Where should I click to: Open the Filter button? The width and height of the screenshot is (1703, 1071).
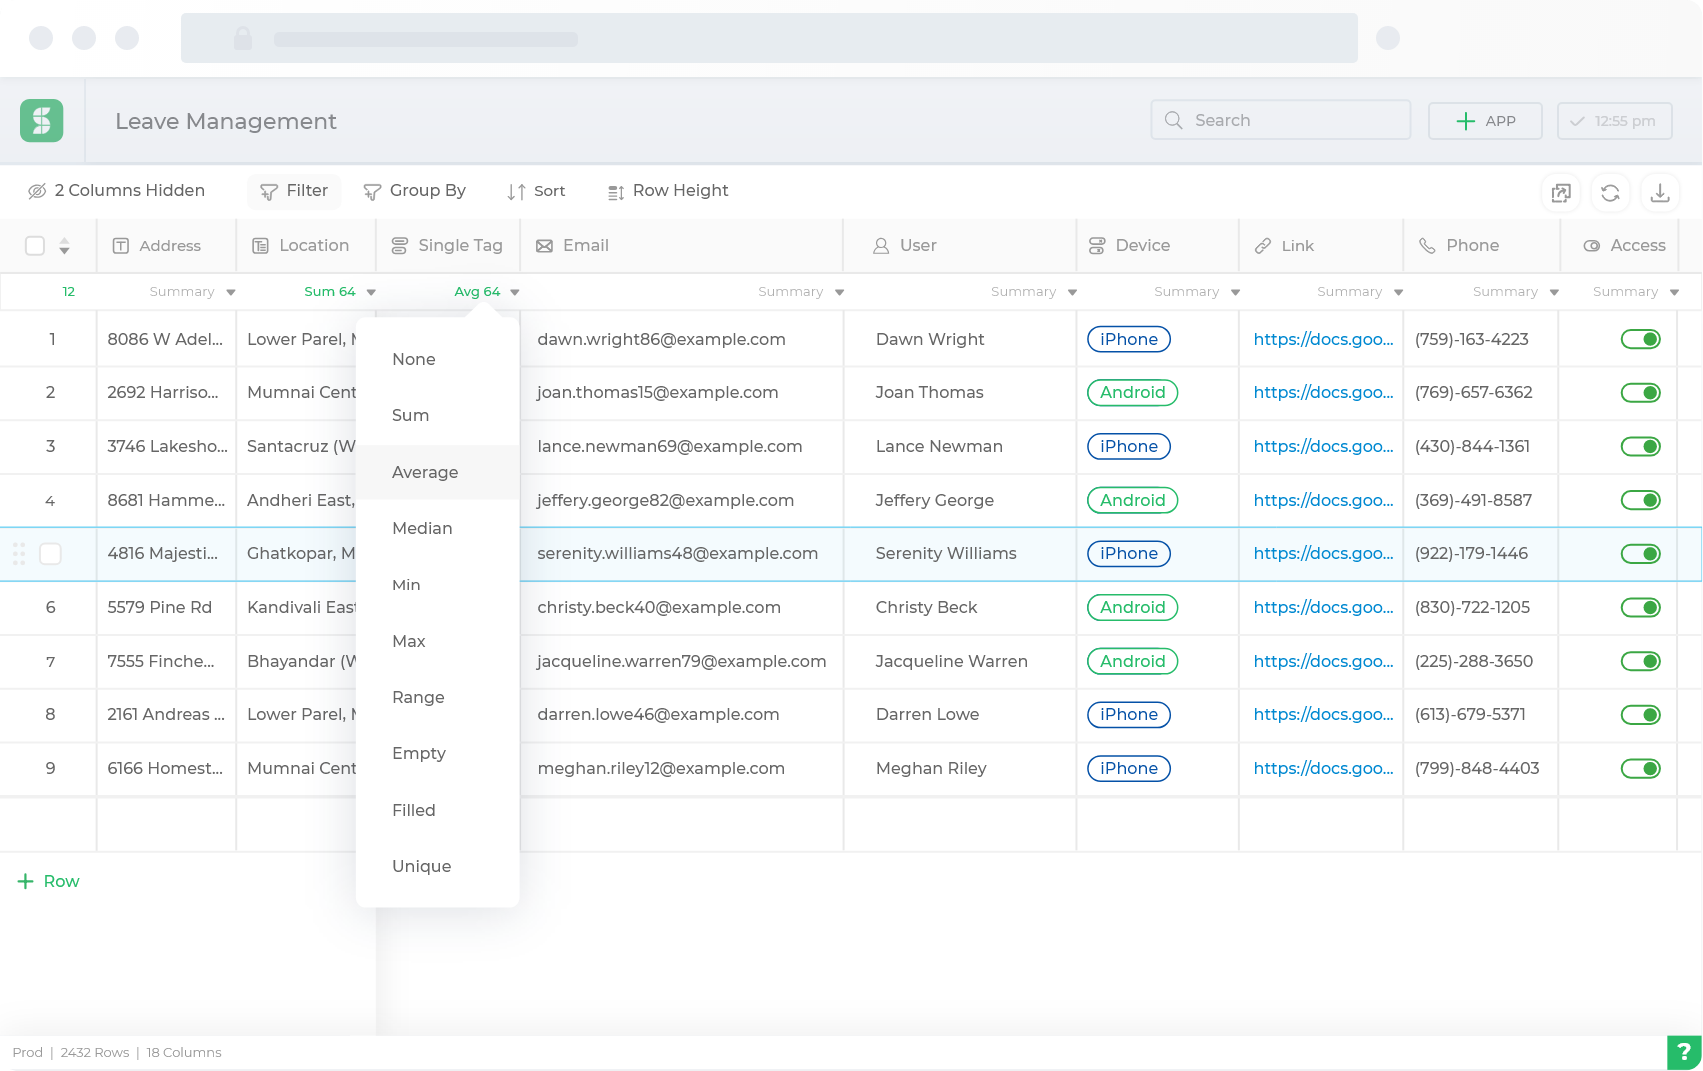coord(294,191)
